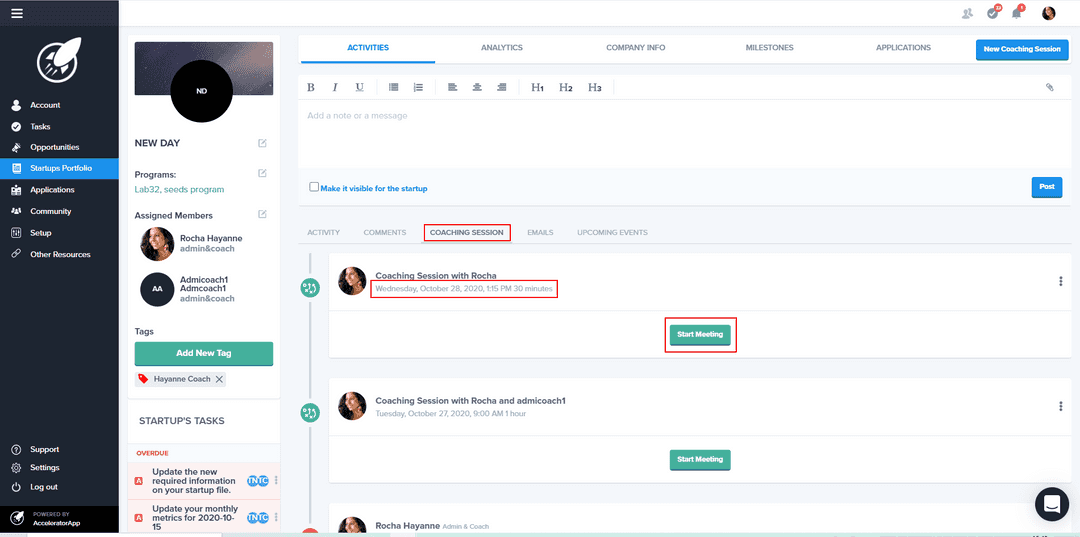Open options menu for Coaching Session with Rocha

[1061, 281]
